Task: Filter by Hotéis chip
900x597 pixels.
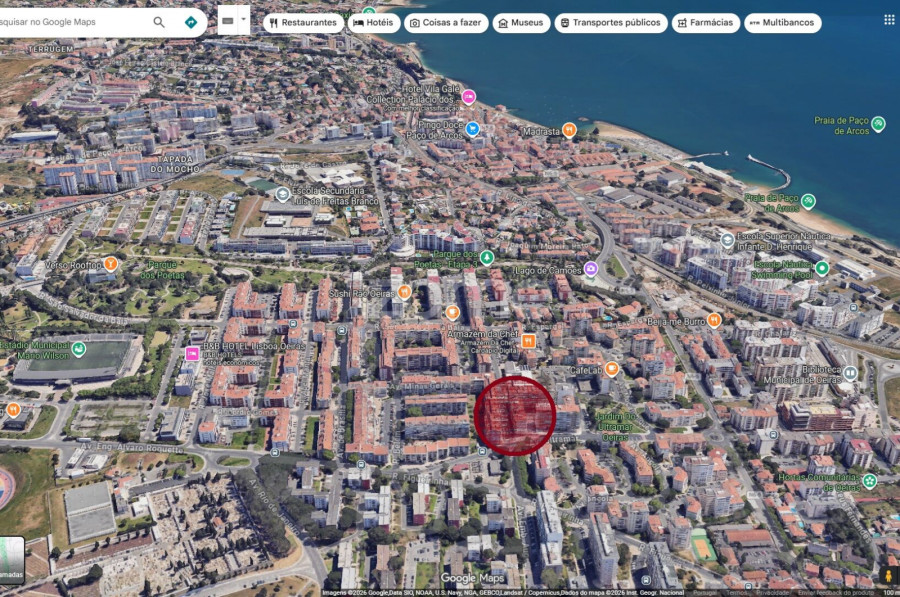Action: click(373, 23)
